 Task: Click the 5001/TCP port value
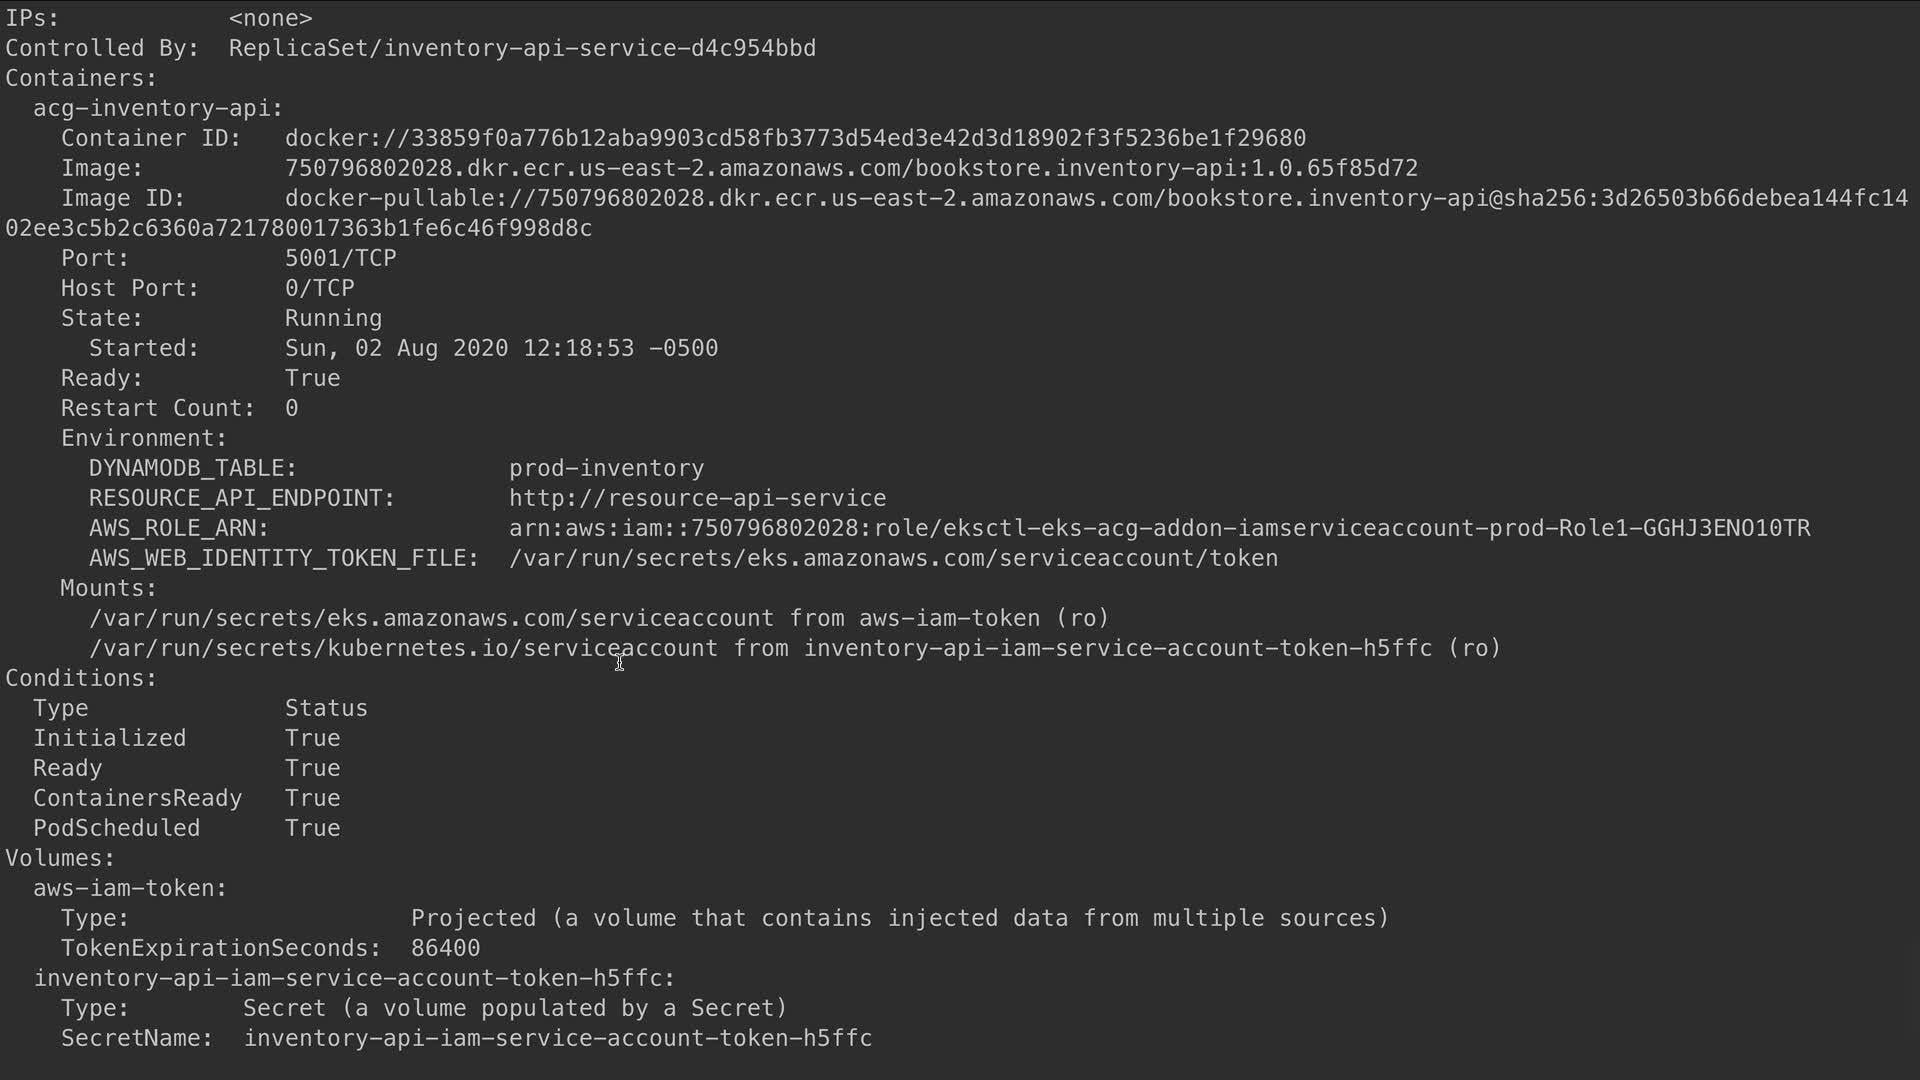click(x=340, y=258)
